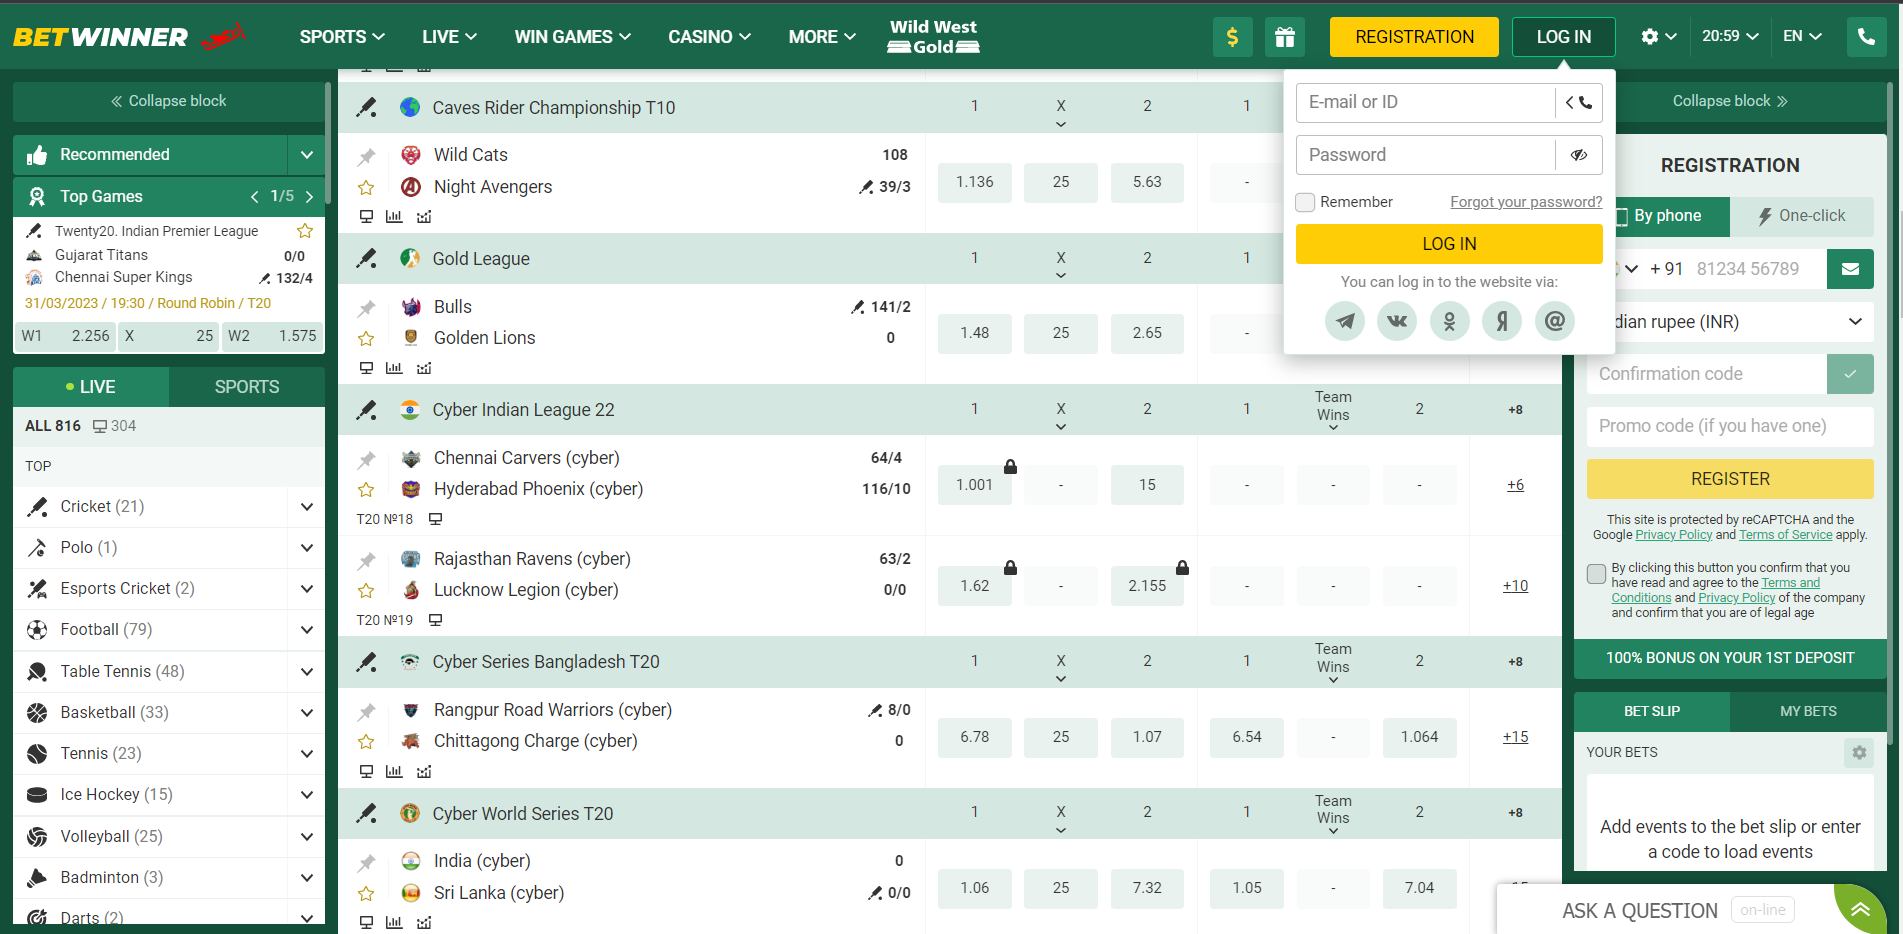Click inside the Password field

click(x=1425, y=155)
